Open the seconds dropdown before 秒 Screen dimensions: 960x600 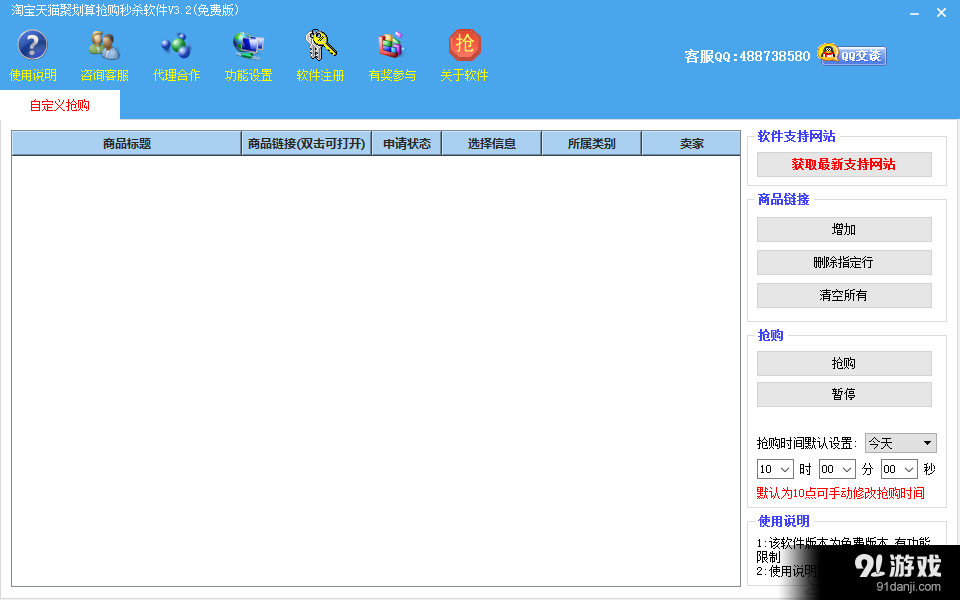click(899, 470)
